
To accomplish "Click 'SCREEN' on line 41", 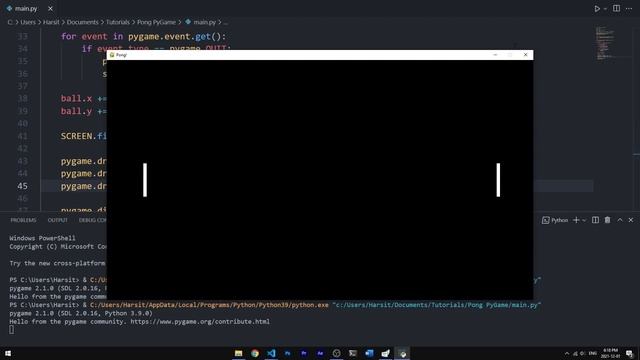I will tap(76, 136).
